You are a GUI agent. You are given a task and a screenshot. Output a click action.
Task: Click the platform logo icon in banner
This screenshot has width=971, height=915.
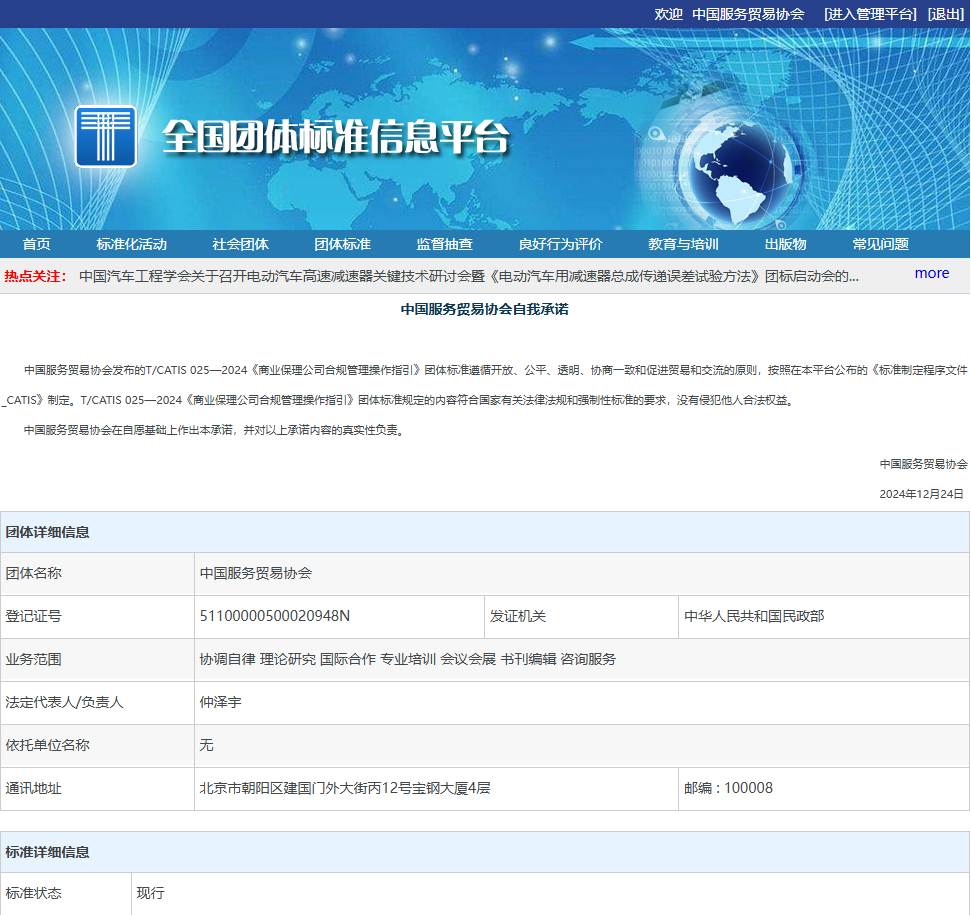tap(106, 136)
